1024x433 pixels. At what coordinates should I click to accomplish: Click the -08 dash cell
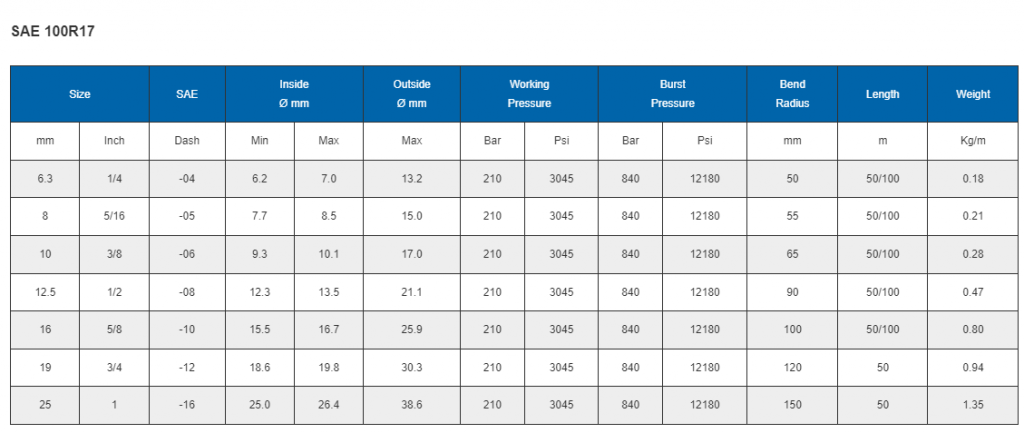pyautogui.click(x=187, y=292)
